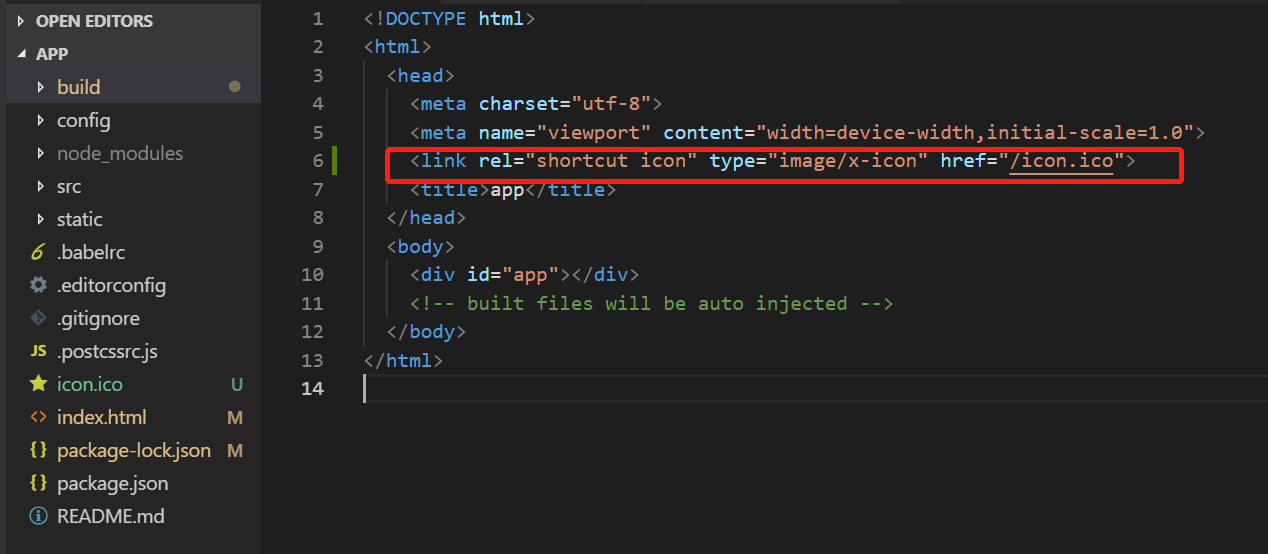The height and width of the screenshot is (554, 1268).
Task: Click the APP header label
Action: (52, 54)
